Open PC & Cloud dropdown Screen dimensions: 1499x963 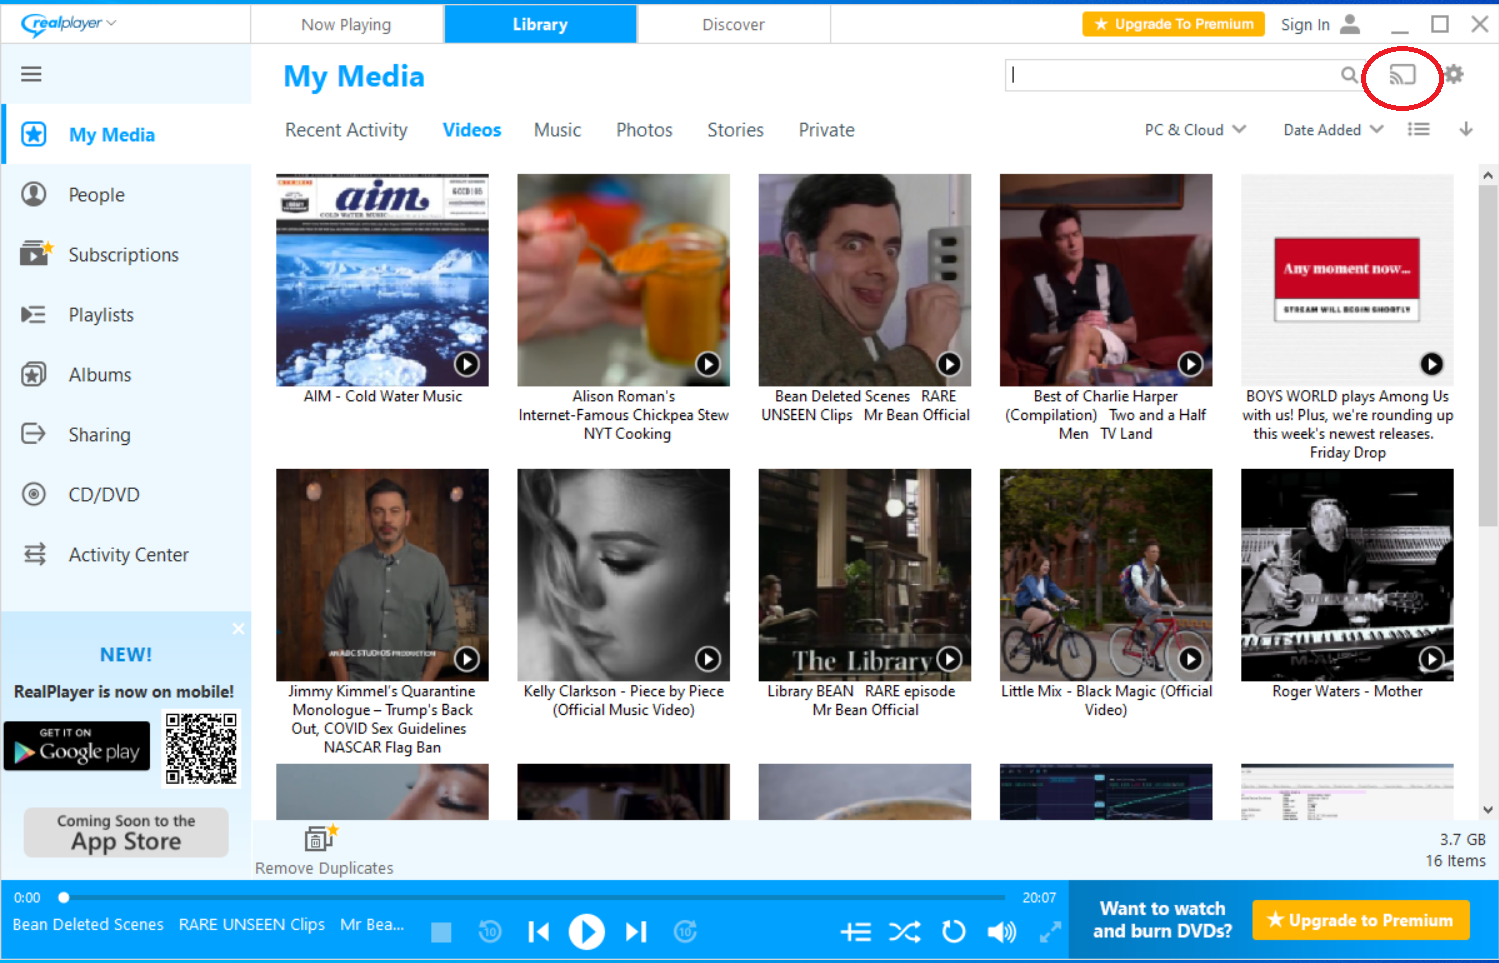1195,130
